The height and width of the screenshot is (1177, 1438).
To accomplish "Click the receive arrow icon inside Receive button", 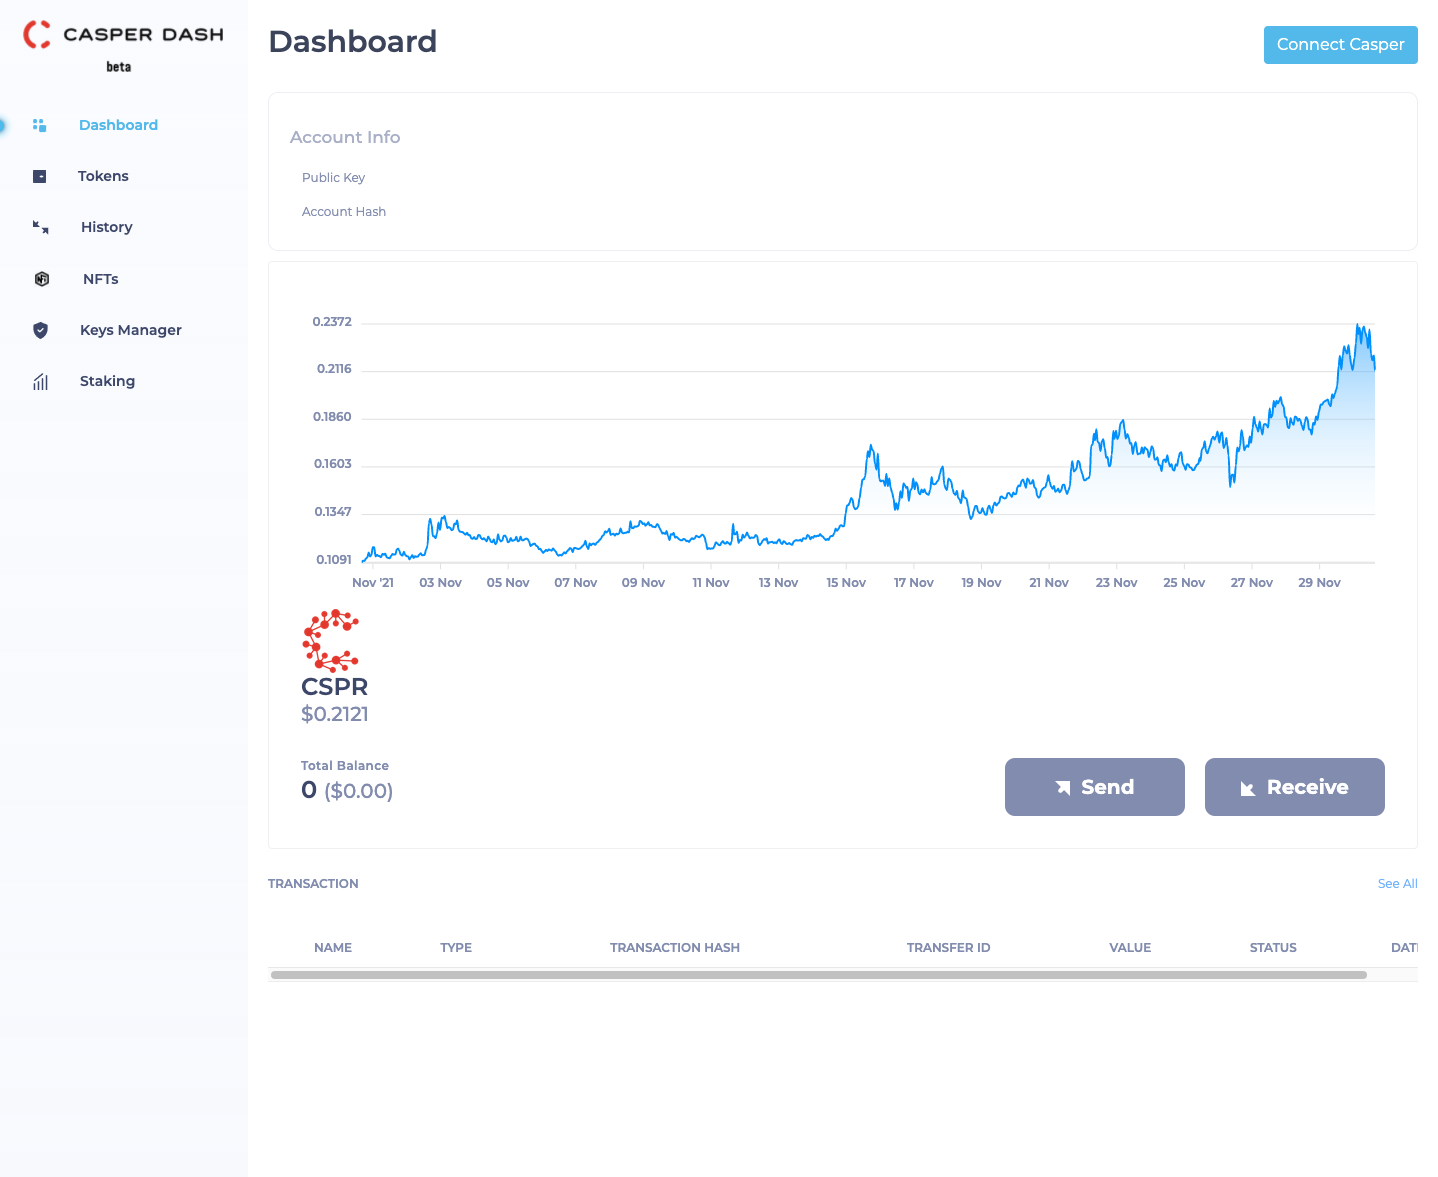I will coord(1247,788).
